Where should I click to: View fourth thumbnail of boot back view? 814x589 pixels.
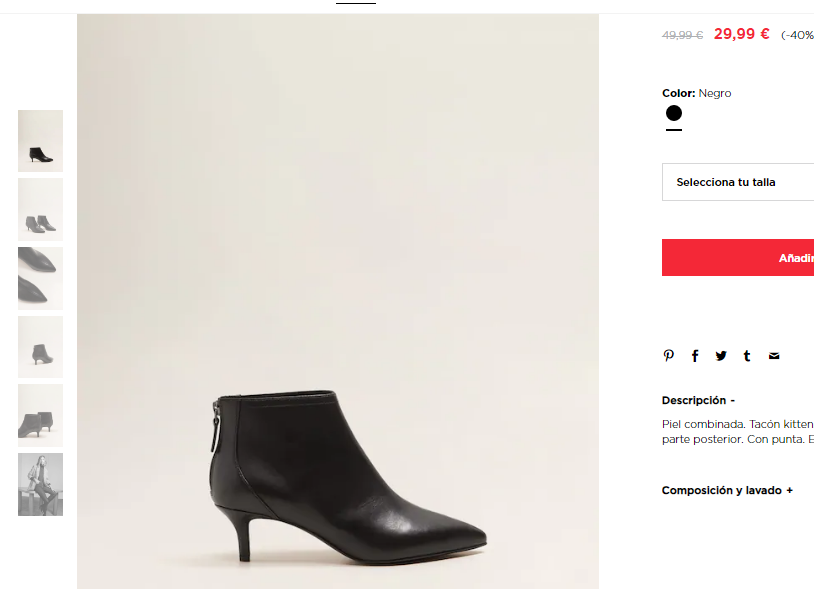40,347
